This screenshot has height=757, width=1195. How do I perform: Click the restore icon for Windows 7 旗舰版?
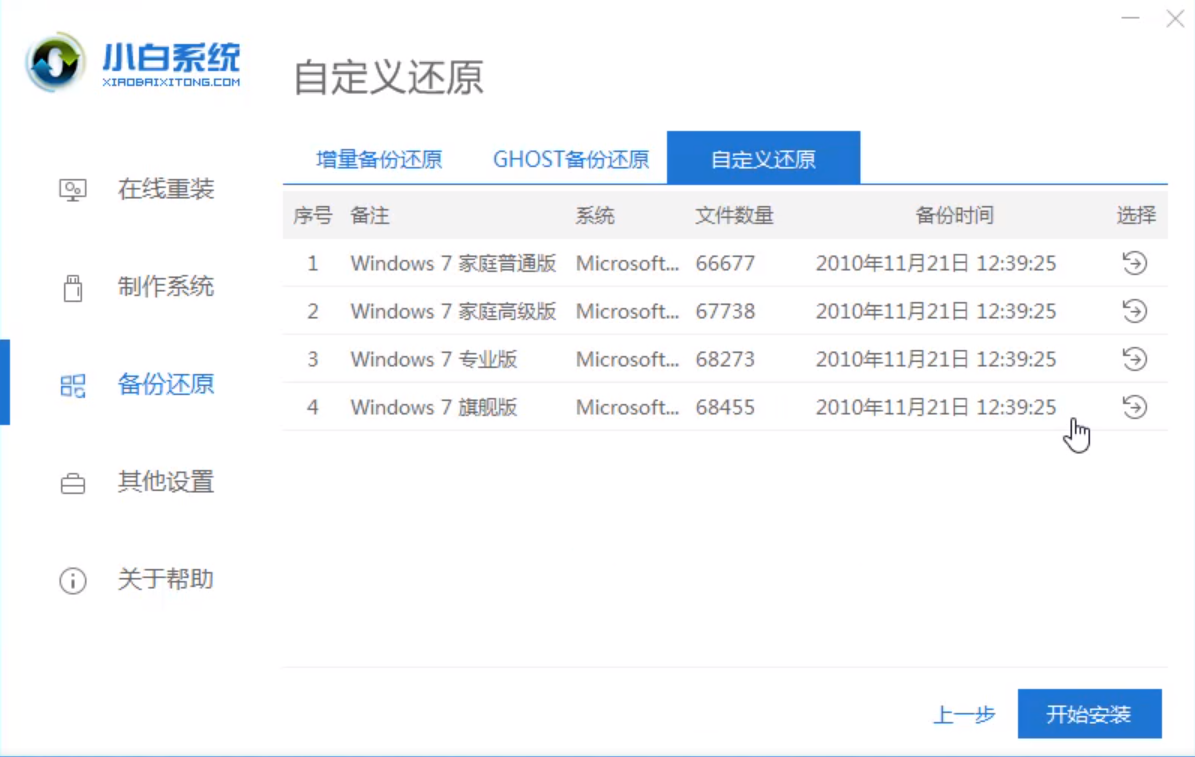[x=1134, y=407]
